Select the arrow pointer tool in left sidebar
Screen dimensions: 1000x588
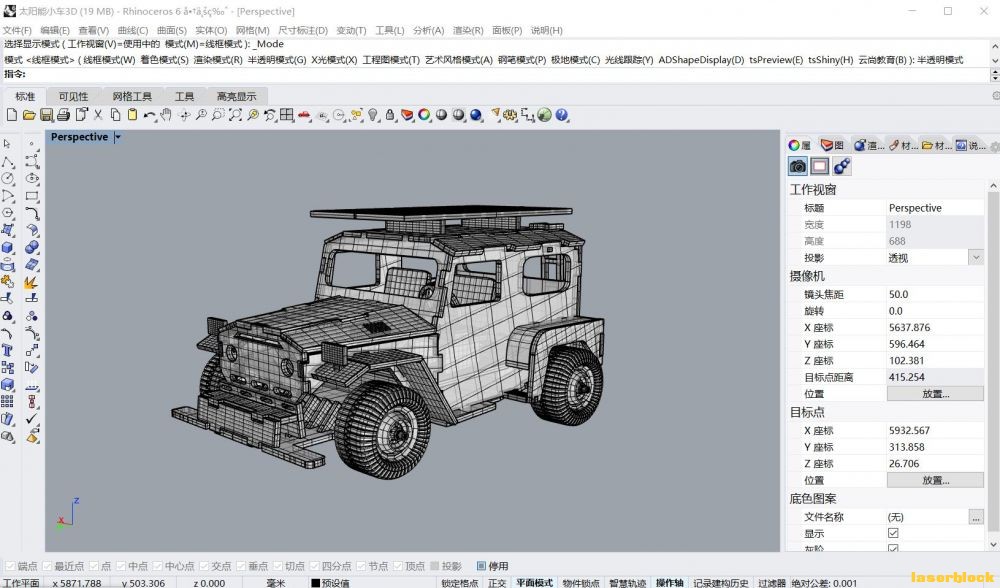[x=8, y=144]
